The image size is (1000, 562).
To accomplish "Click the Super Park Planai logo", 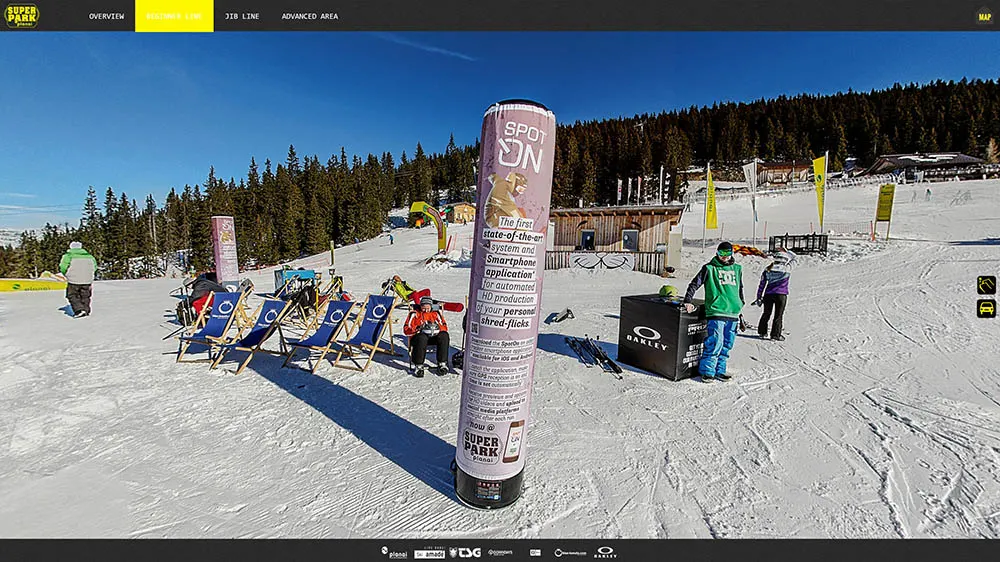I will click(22, 15).
